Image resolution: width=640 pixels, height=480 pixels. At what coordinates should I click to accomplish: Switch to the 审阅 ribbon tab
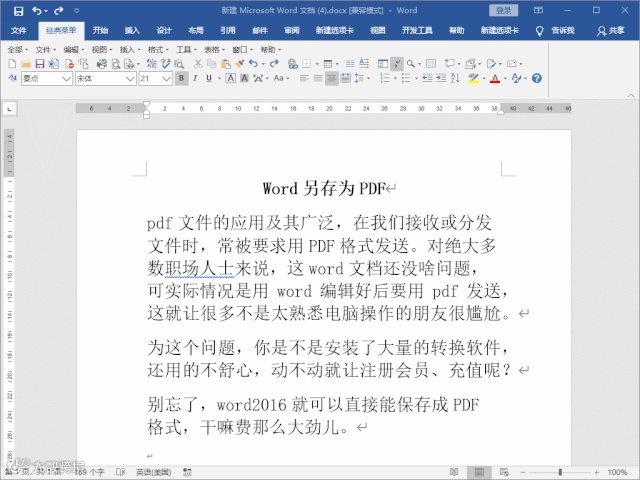(x=291, y=30)
